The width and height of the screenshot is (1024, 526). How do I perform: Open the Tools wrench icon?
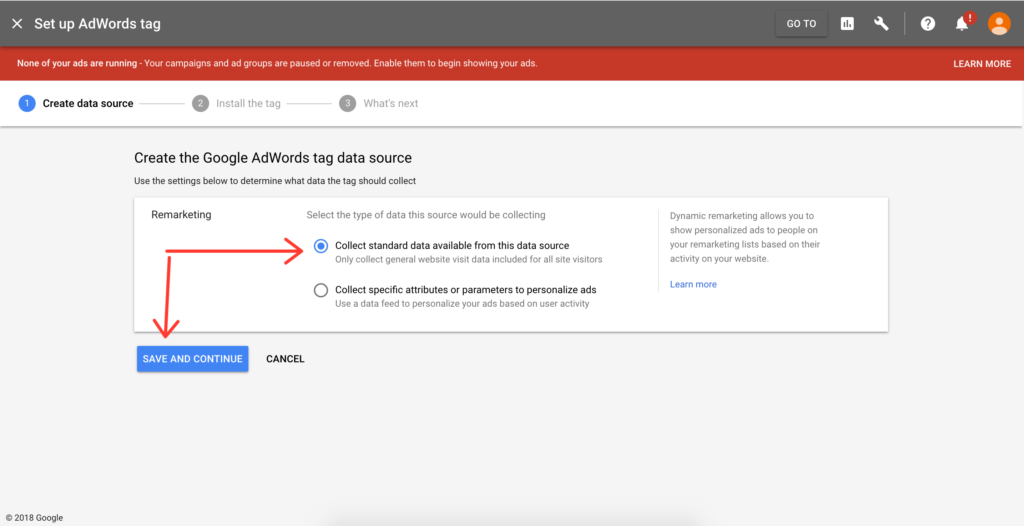(x=881, y=24)
